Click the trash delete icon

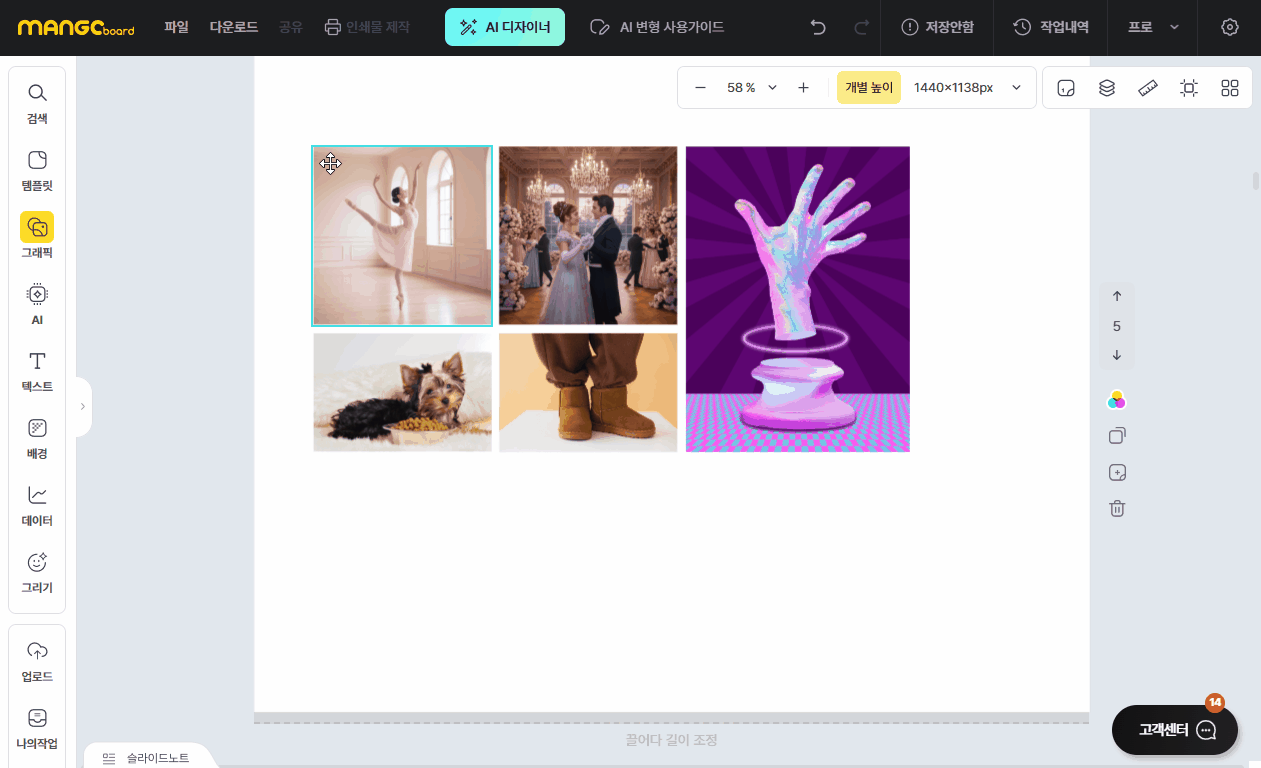[1117, 508]
